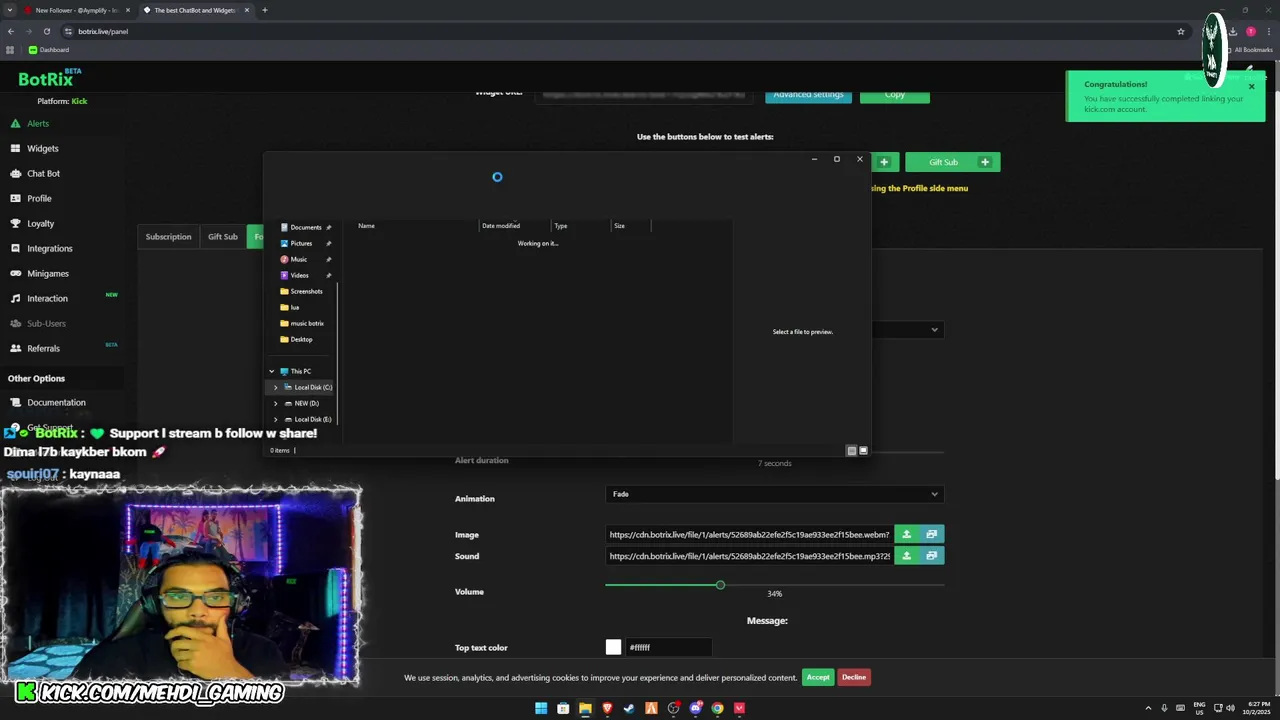The width and height of the screenshot is (1280, 720).
Task: Click the upload icon for Sound URL
Action: (907, 556)
